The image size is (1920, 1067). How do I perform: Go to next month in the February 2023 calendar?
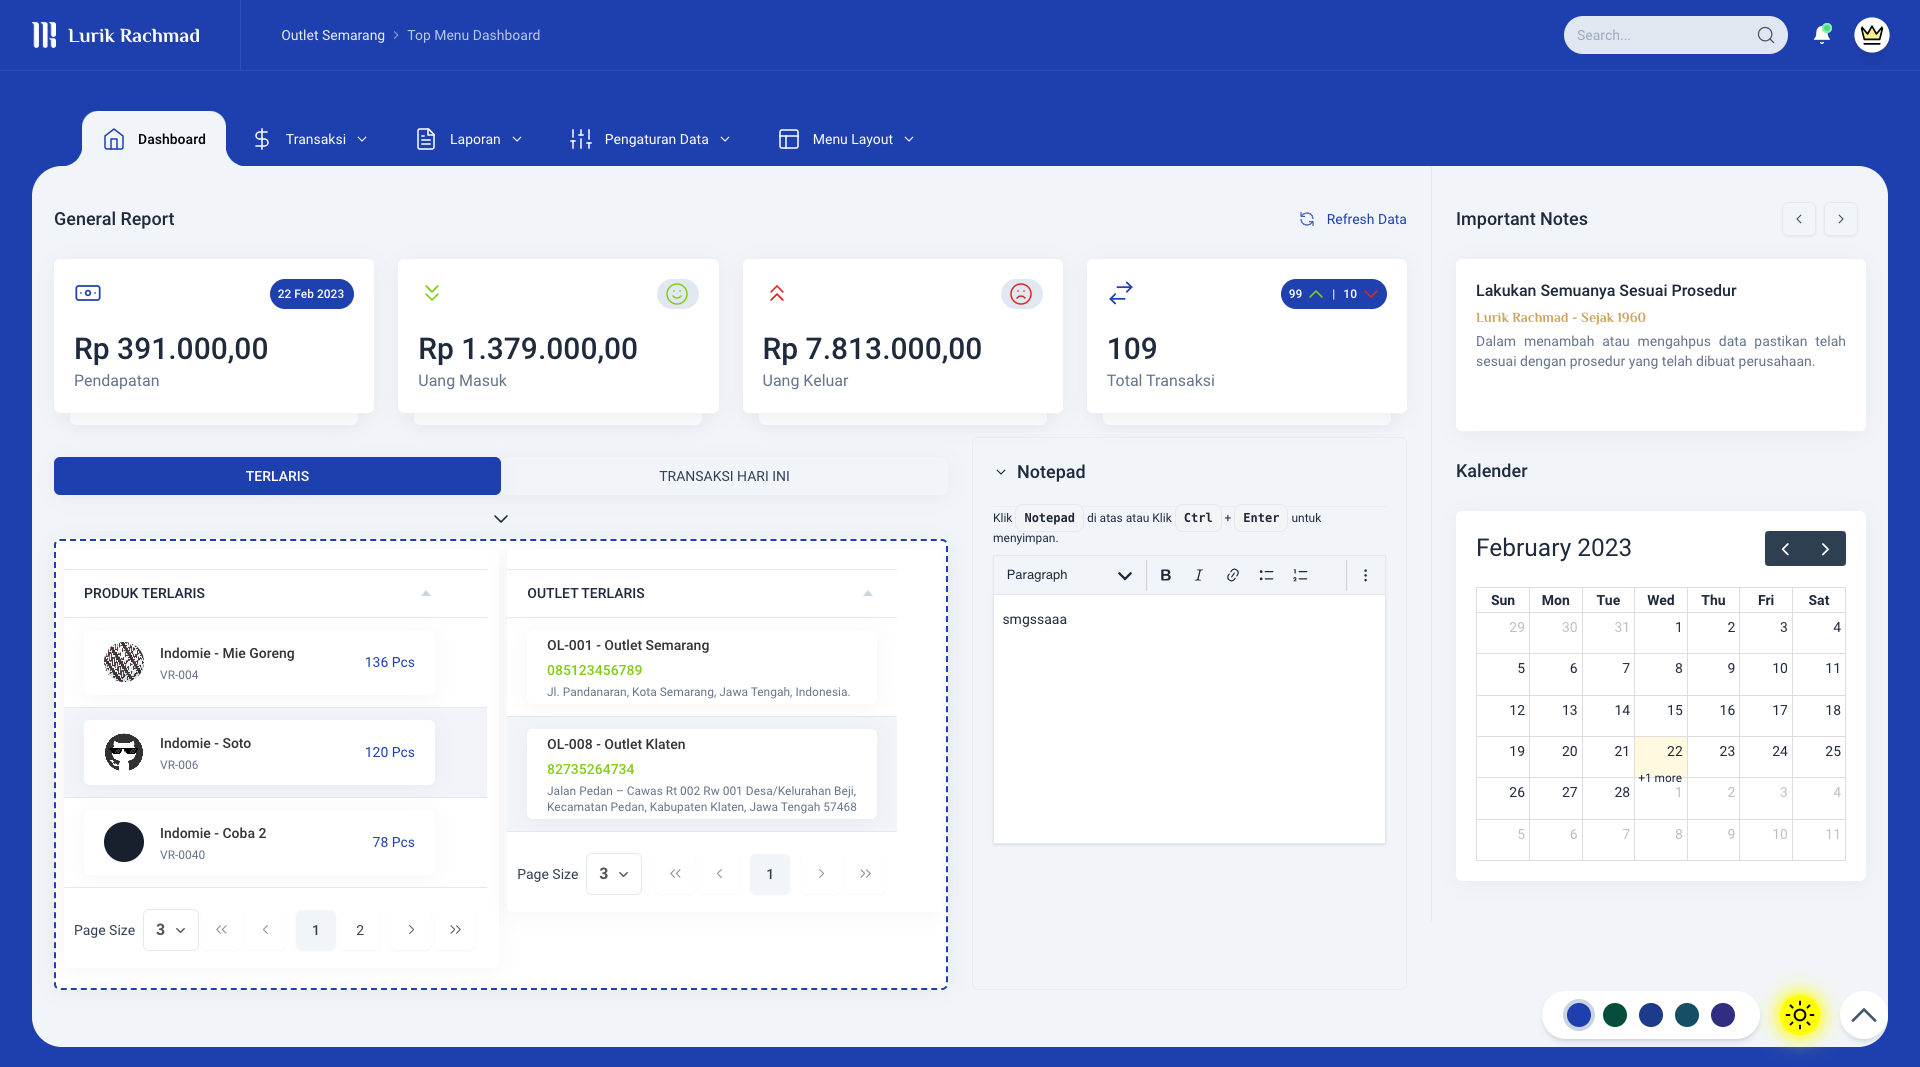tap(1825, 548)
